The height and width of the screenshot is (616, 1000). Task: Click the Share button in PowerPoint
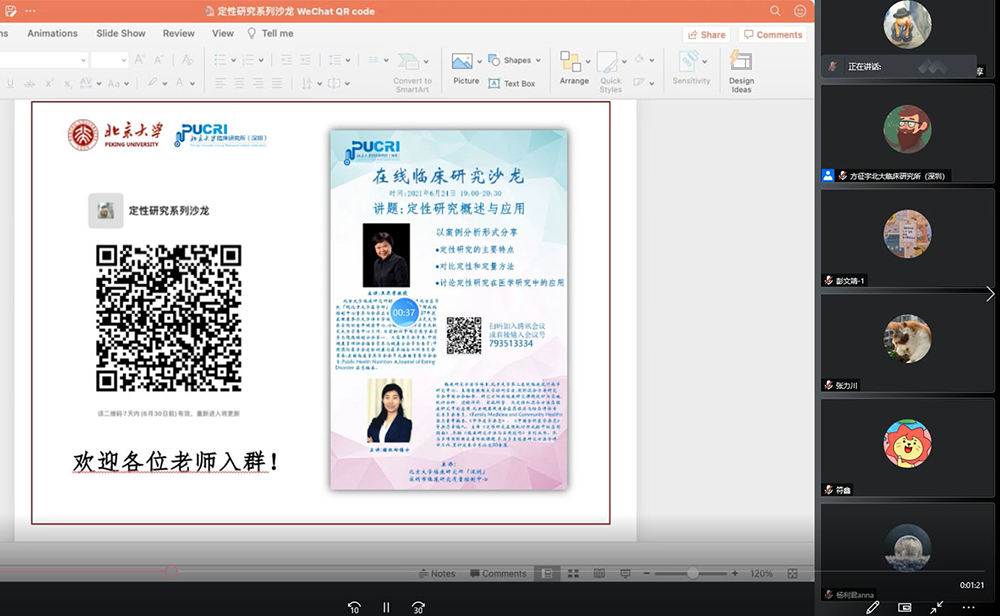707,34
